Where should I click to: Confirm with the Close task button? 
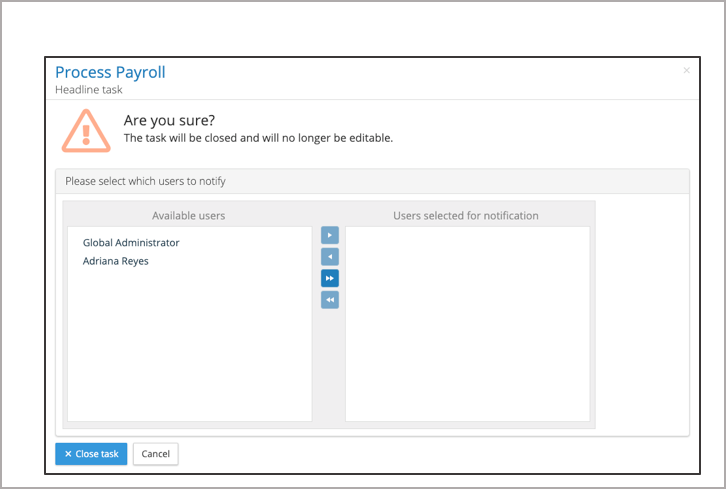click(x=91, y=454)
